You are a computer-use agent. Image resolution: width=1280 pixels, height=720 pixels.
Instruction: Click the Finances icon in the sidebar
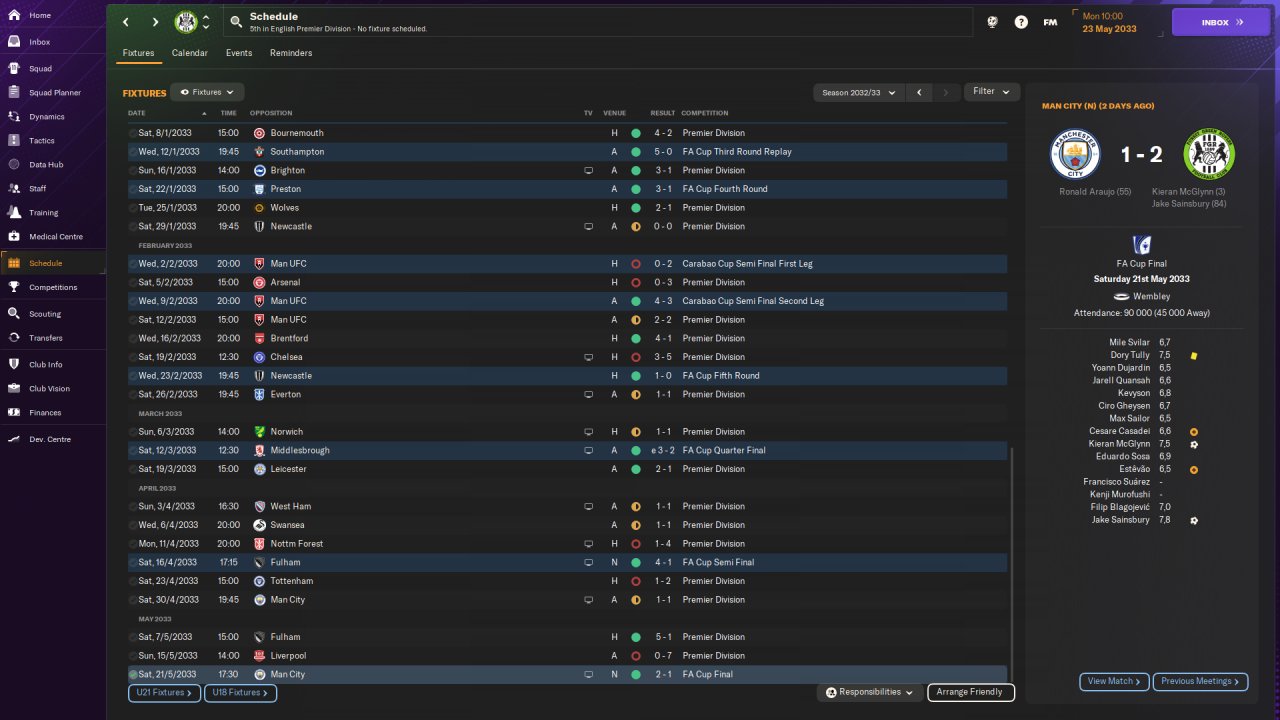[x=14, y=412]
